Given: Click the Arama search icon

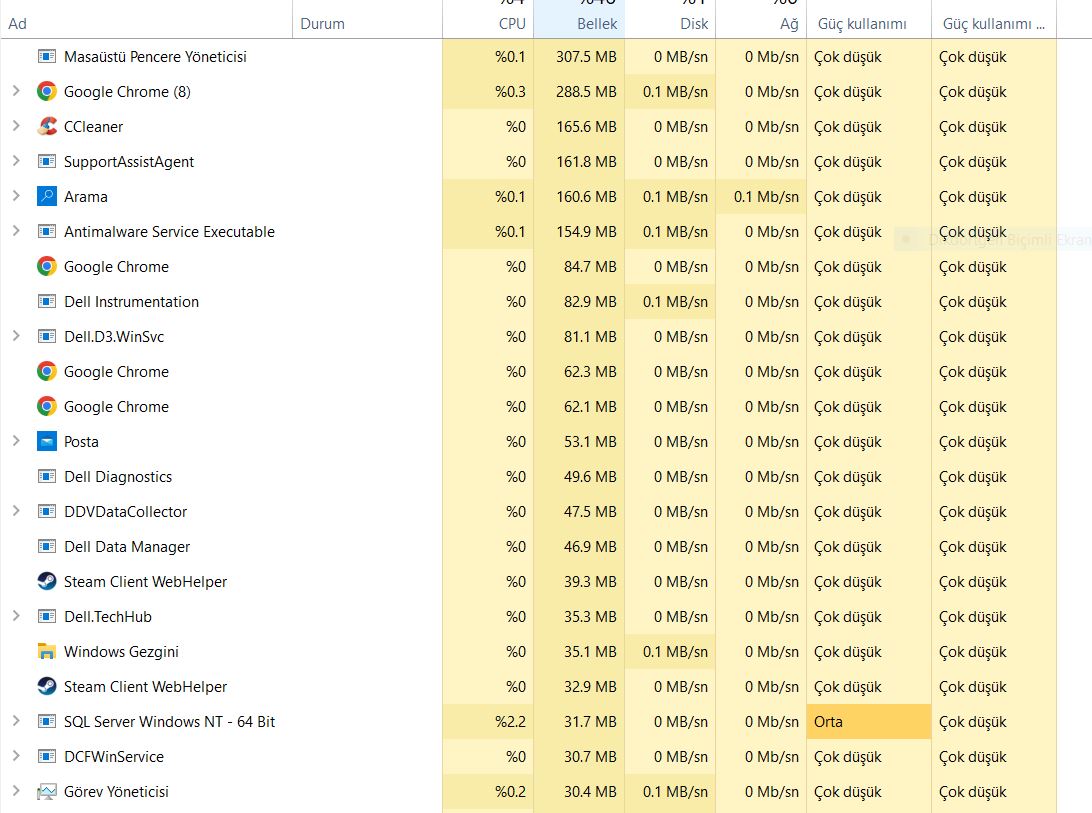Looking at the screenshot, I should pos(46,197).
